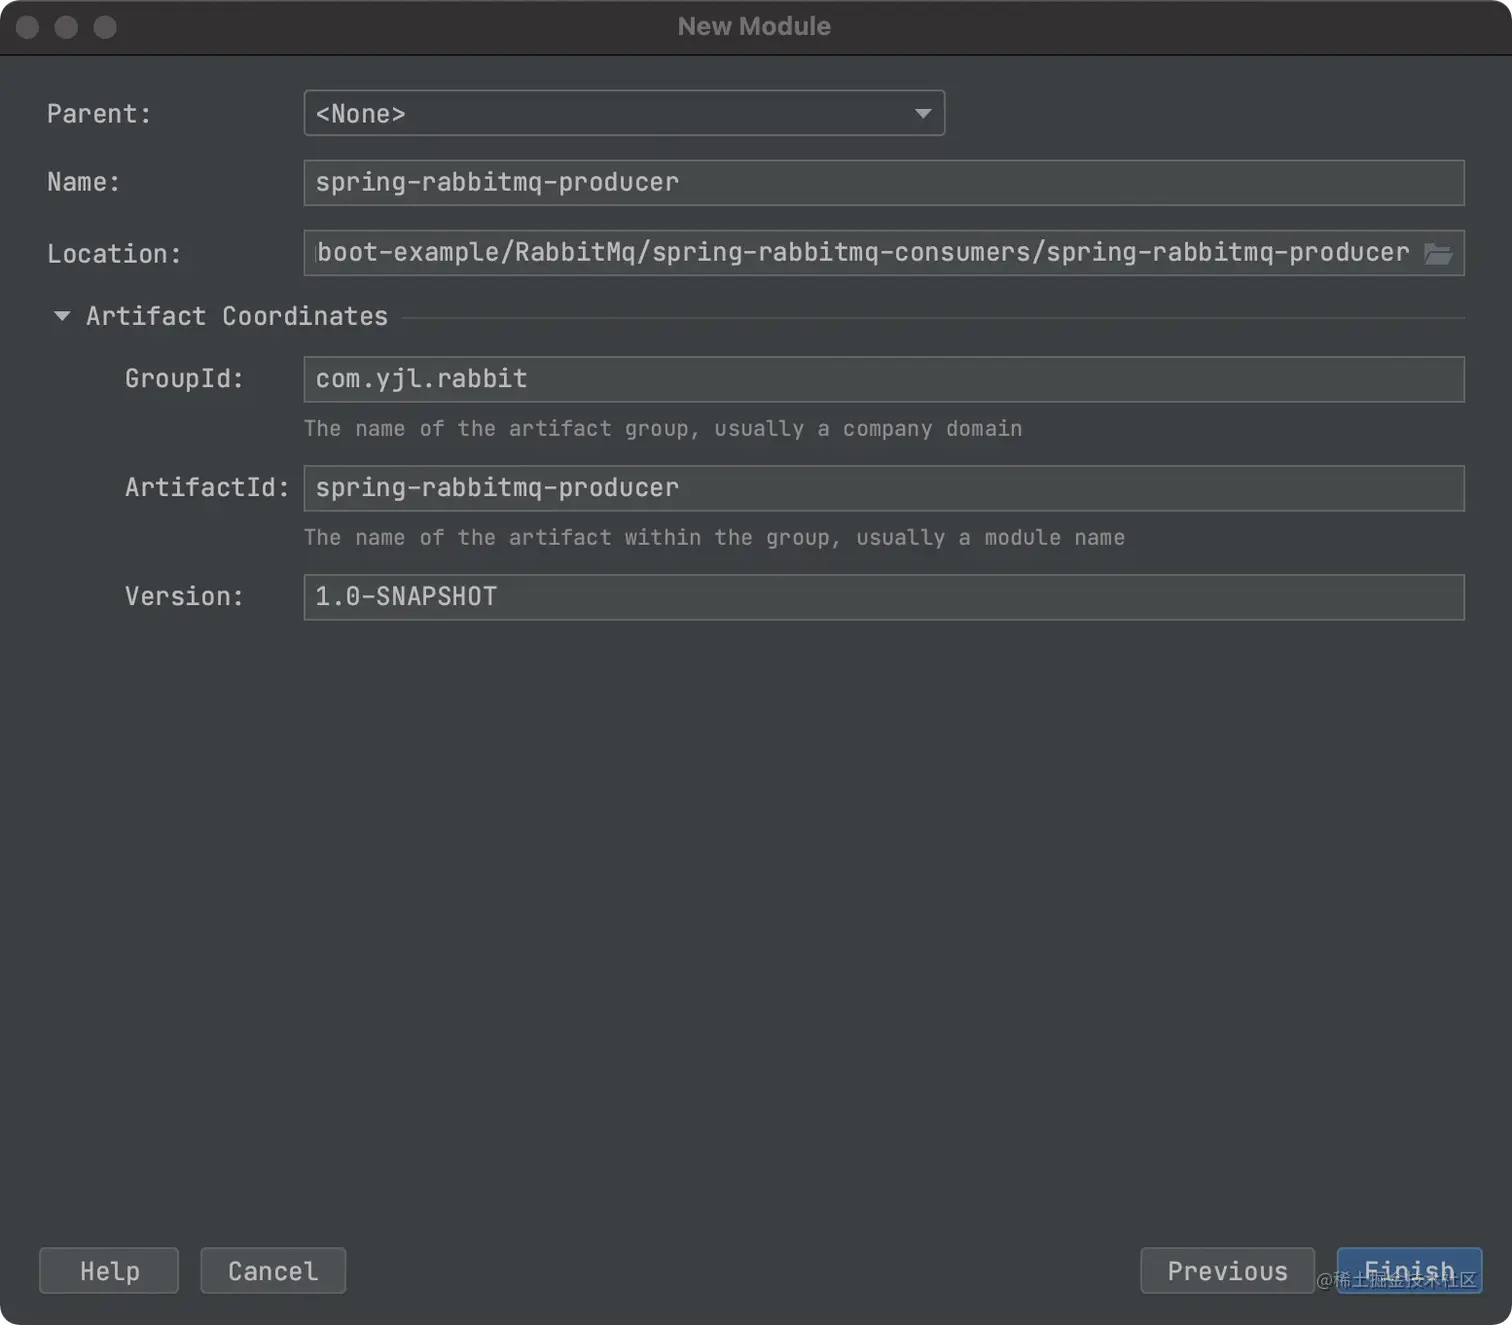This screenshot has height=1325, width=1512.
Task: Click into the ArtifactId field
Action: (x=883, y=489)
